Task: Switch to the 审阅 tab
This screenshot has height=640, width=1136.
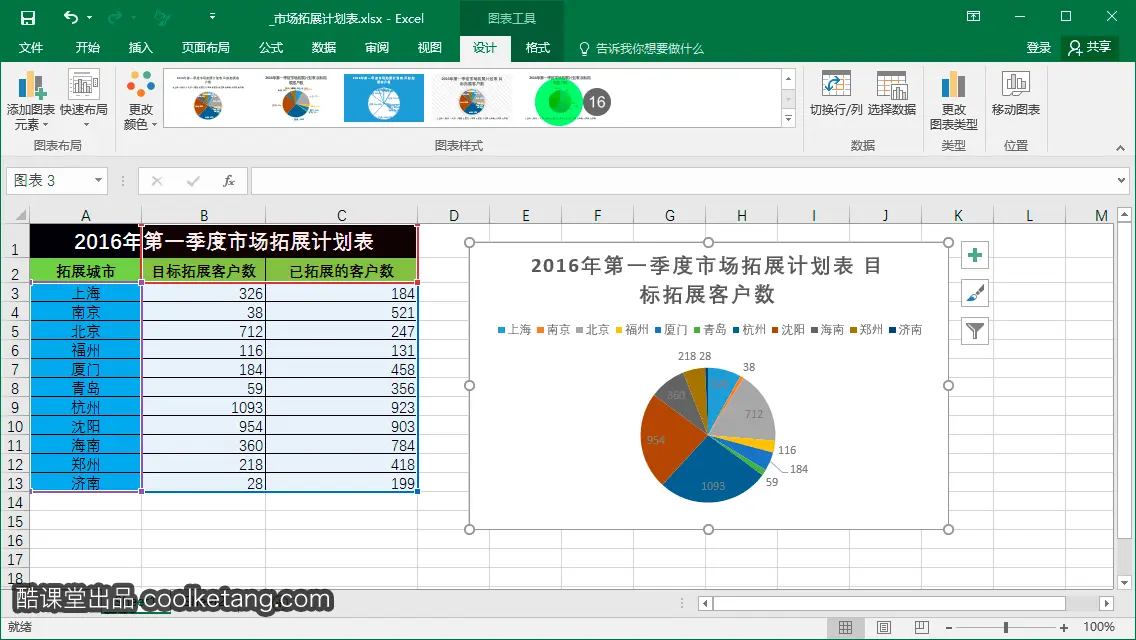Action: point(377,48)
